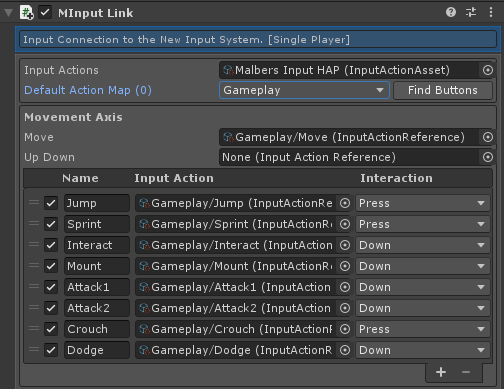Screen dimensions: 504x389
Task: Toggle the Crouch input checkbox
Action: (x=51, y=329)
